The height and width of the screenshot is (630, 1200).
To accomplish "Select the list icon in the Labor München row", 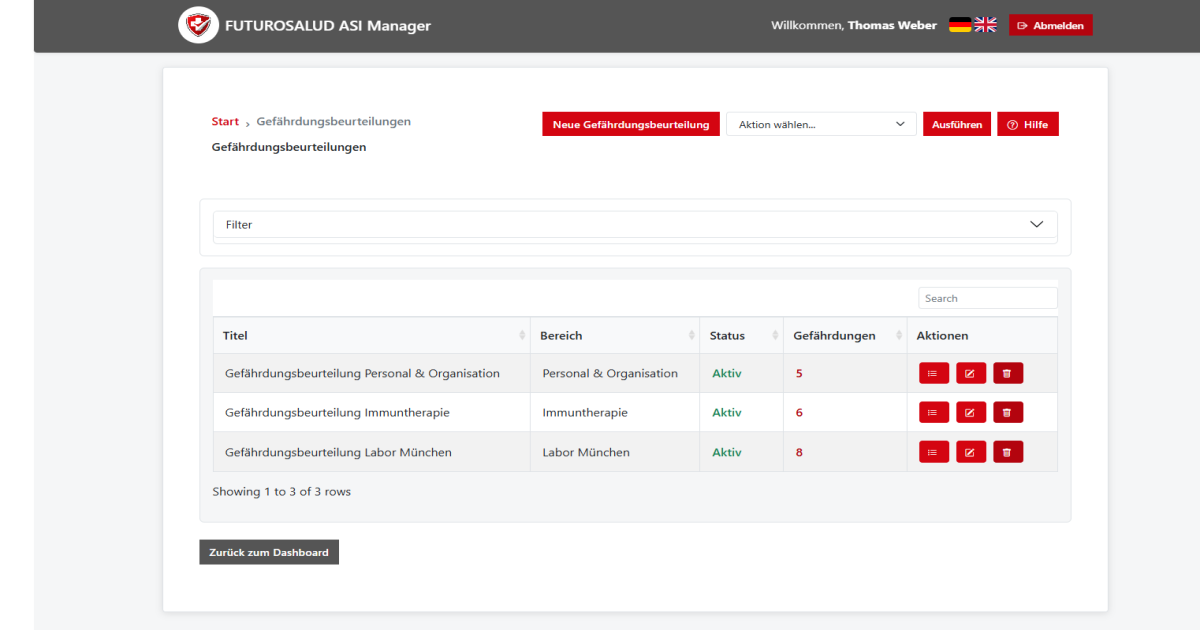I will [x=933, y=451].
